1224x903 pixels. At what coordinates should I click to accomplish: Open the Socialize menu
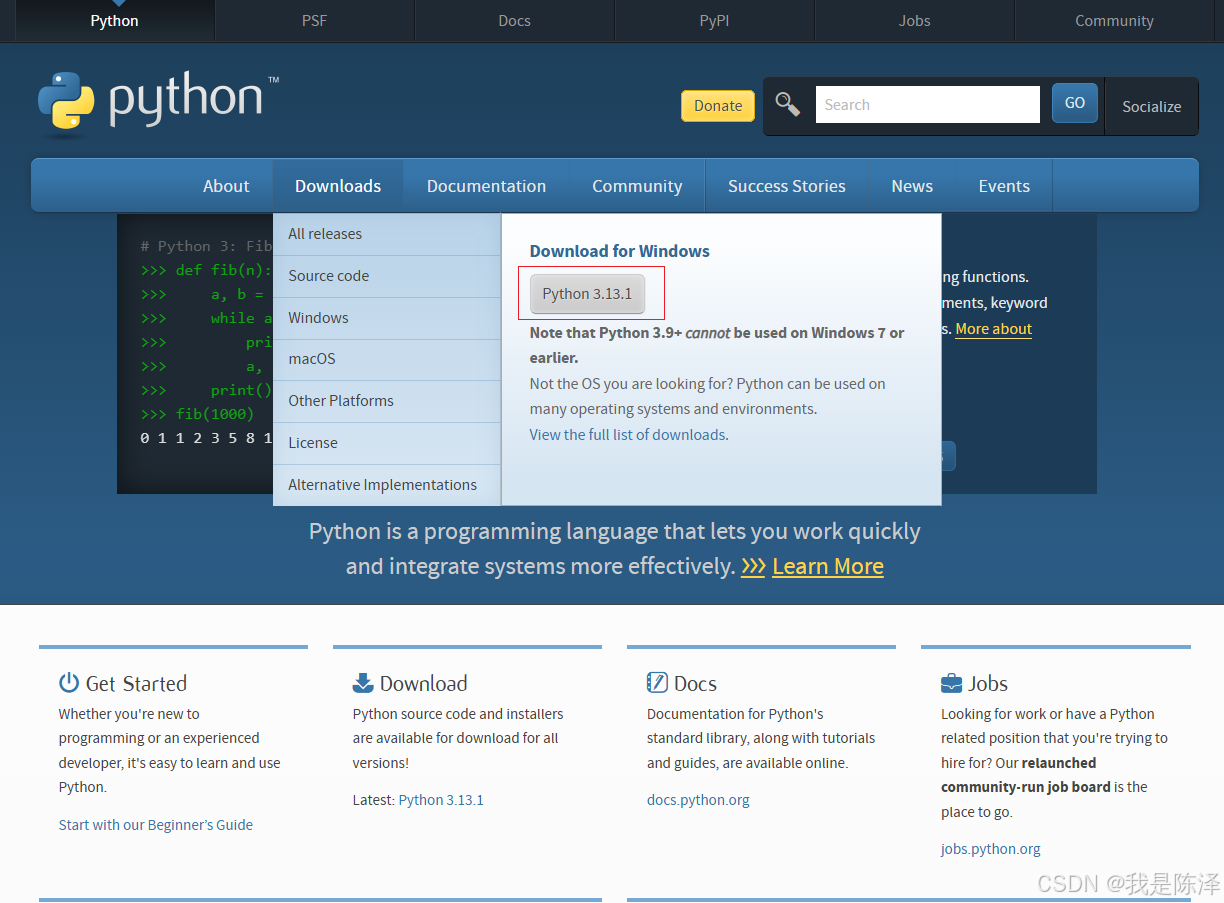(x=1151, y=106)
